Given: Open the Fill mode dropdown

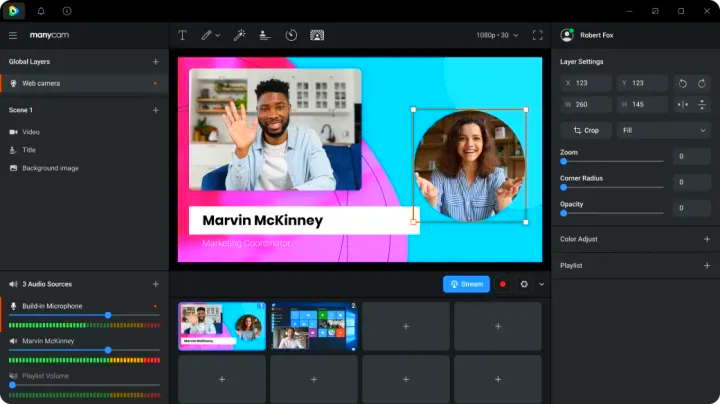Looking at the screenshot, I should tap(663, 130).
